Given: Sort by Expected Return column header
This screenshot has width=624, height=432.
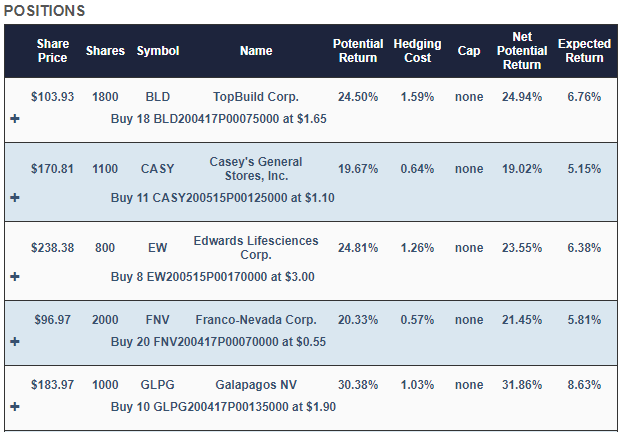Looking at the screenshot, I should tap(584, 51).
